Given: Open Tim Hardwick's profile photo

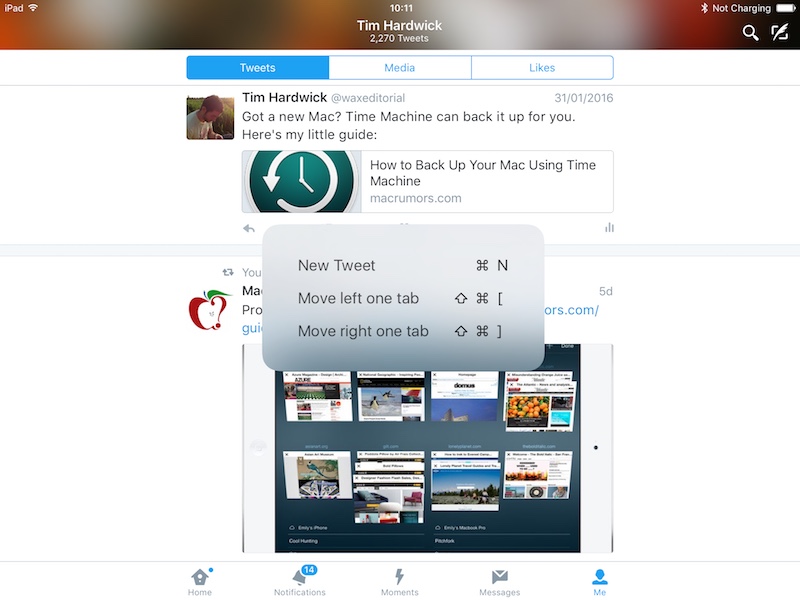Looking at the screenshot, I should point(210,117).
